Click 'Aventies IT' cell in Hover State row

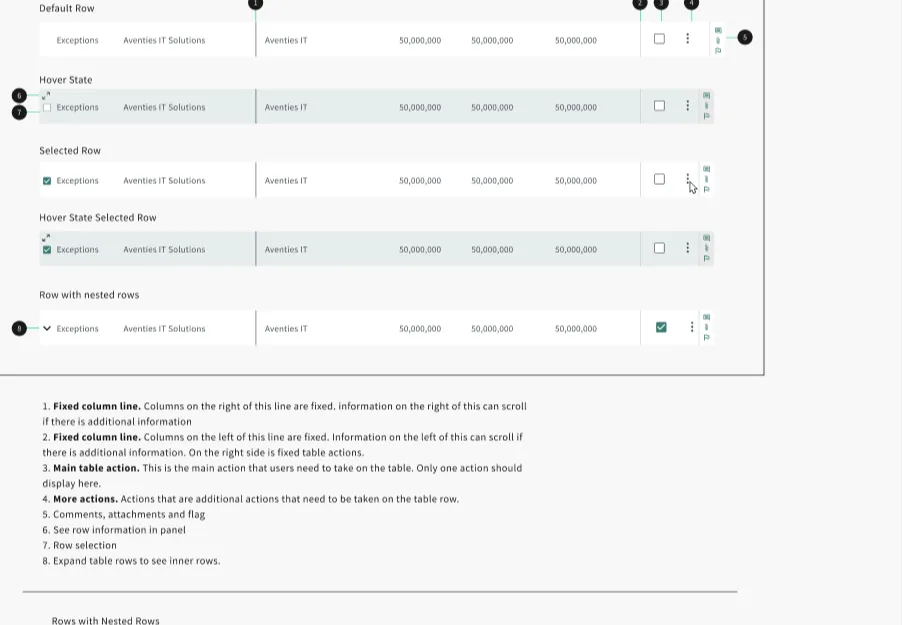coord(286,107)
